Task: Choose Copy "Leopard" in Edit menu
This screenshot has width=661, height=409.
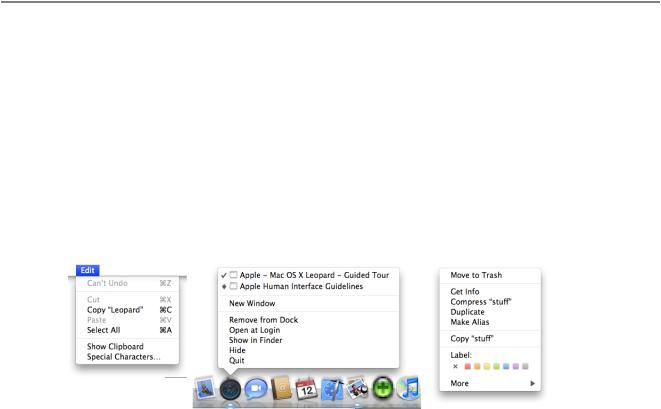Action: tap(127, 310)
